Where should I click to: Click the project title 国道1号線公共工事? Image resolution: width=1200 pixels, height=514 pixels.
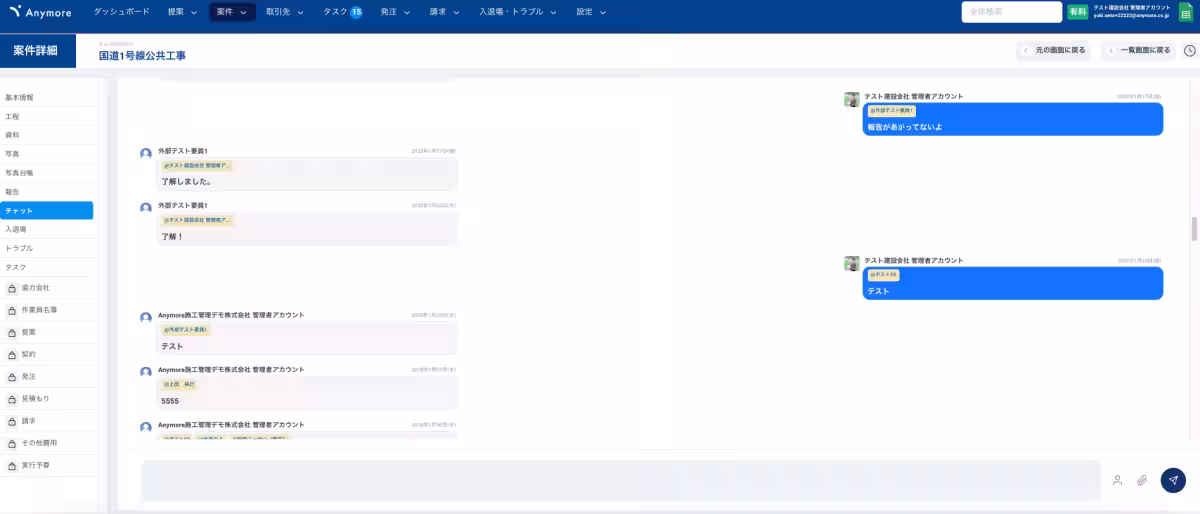point(142,56)
